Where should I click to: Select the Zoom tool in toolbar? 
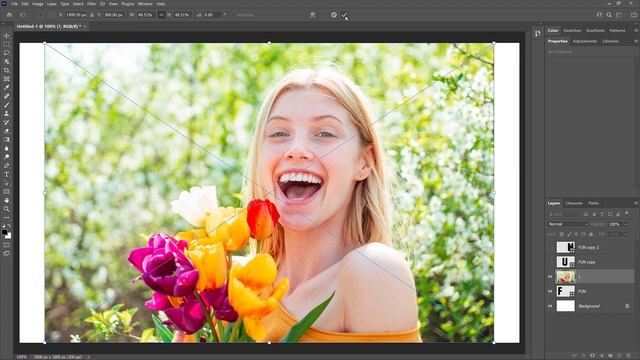coord(6,209)
